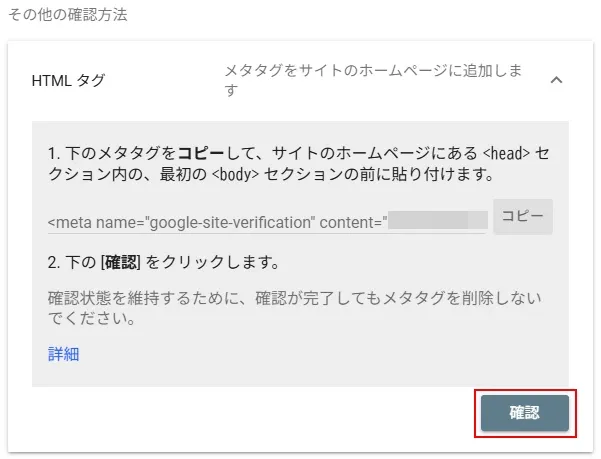
Task: Click the google-site-verification name in tag
Action: coord(232,222)
